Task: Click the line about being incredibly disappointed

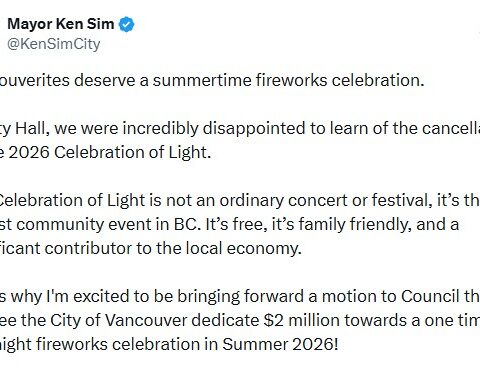Action: (240, 128)
